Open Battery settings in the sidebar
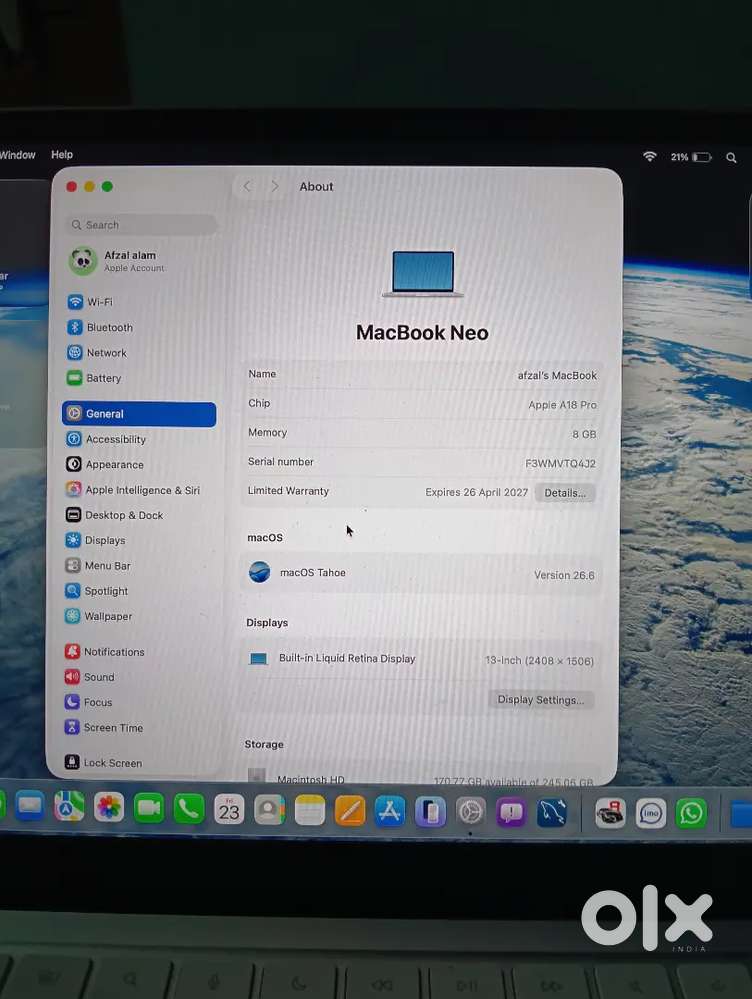752x999 pixels. tap(94, 378)
